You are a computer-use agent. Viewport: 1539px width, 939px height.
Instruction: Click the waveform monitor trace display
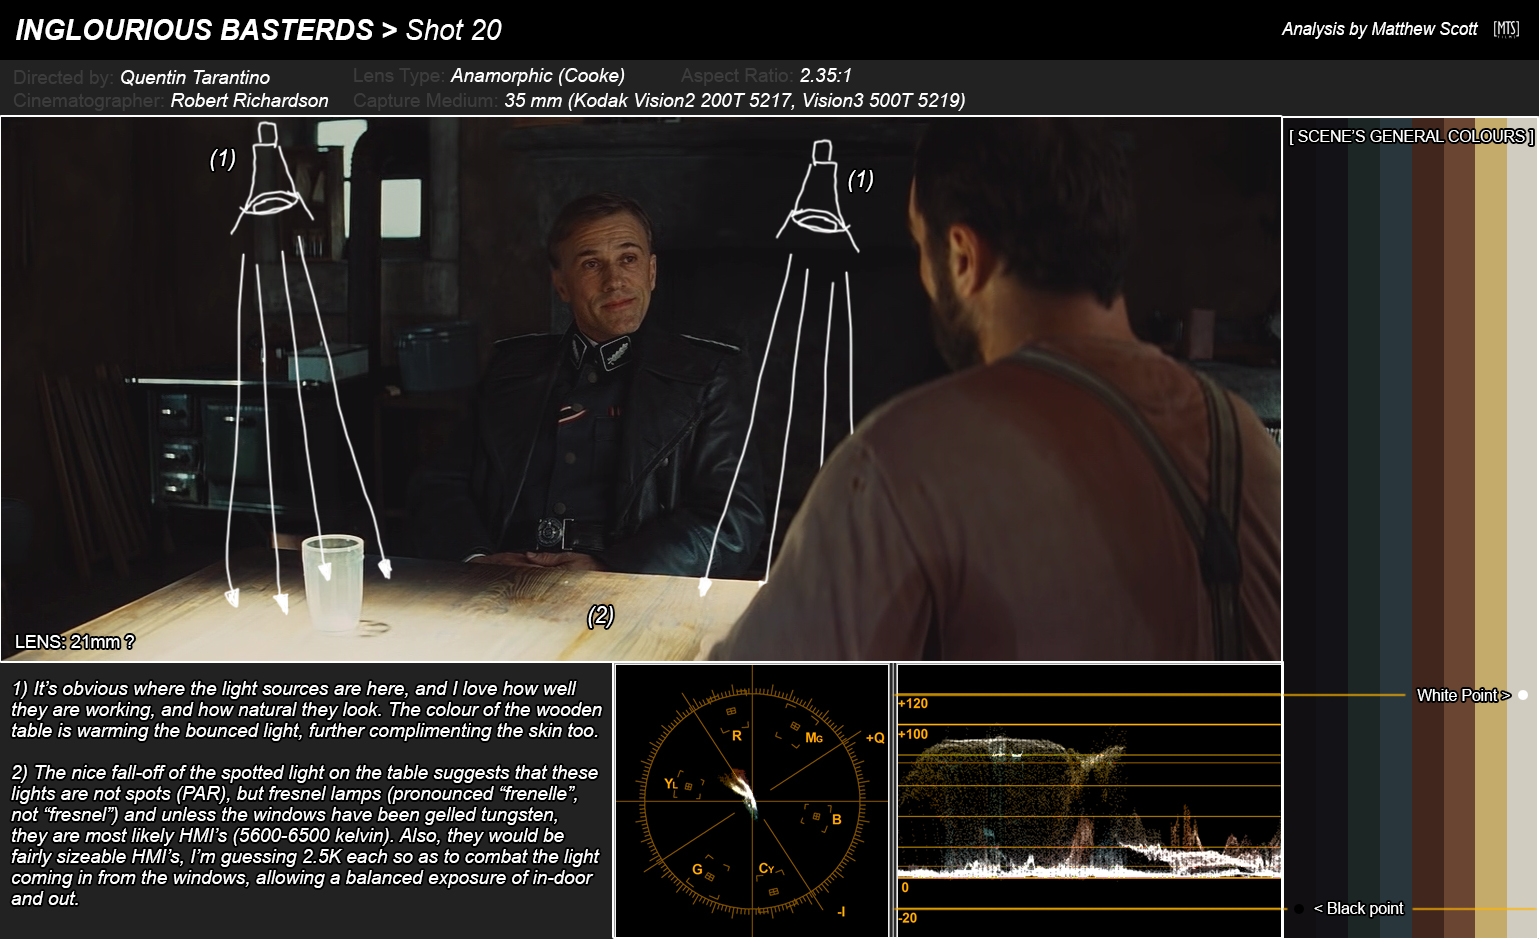click(x=1089, y=800)
